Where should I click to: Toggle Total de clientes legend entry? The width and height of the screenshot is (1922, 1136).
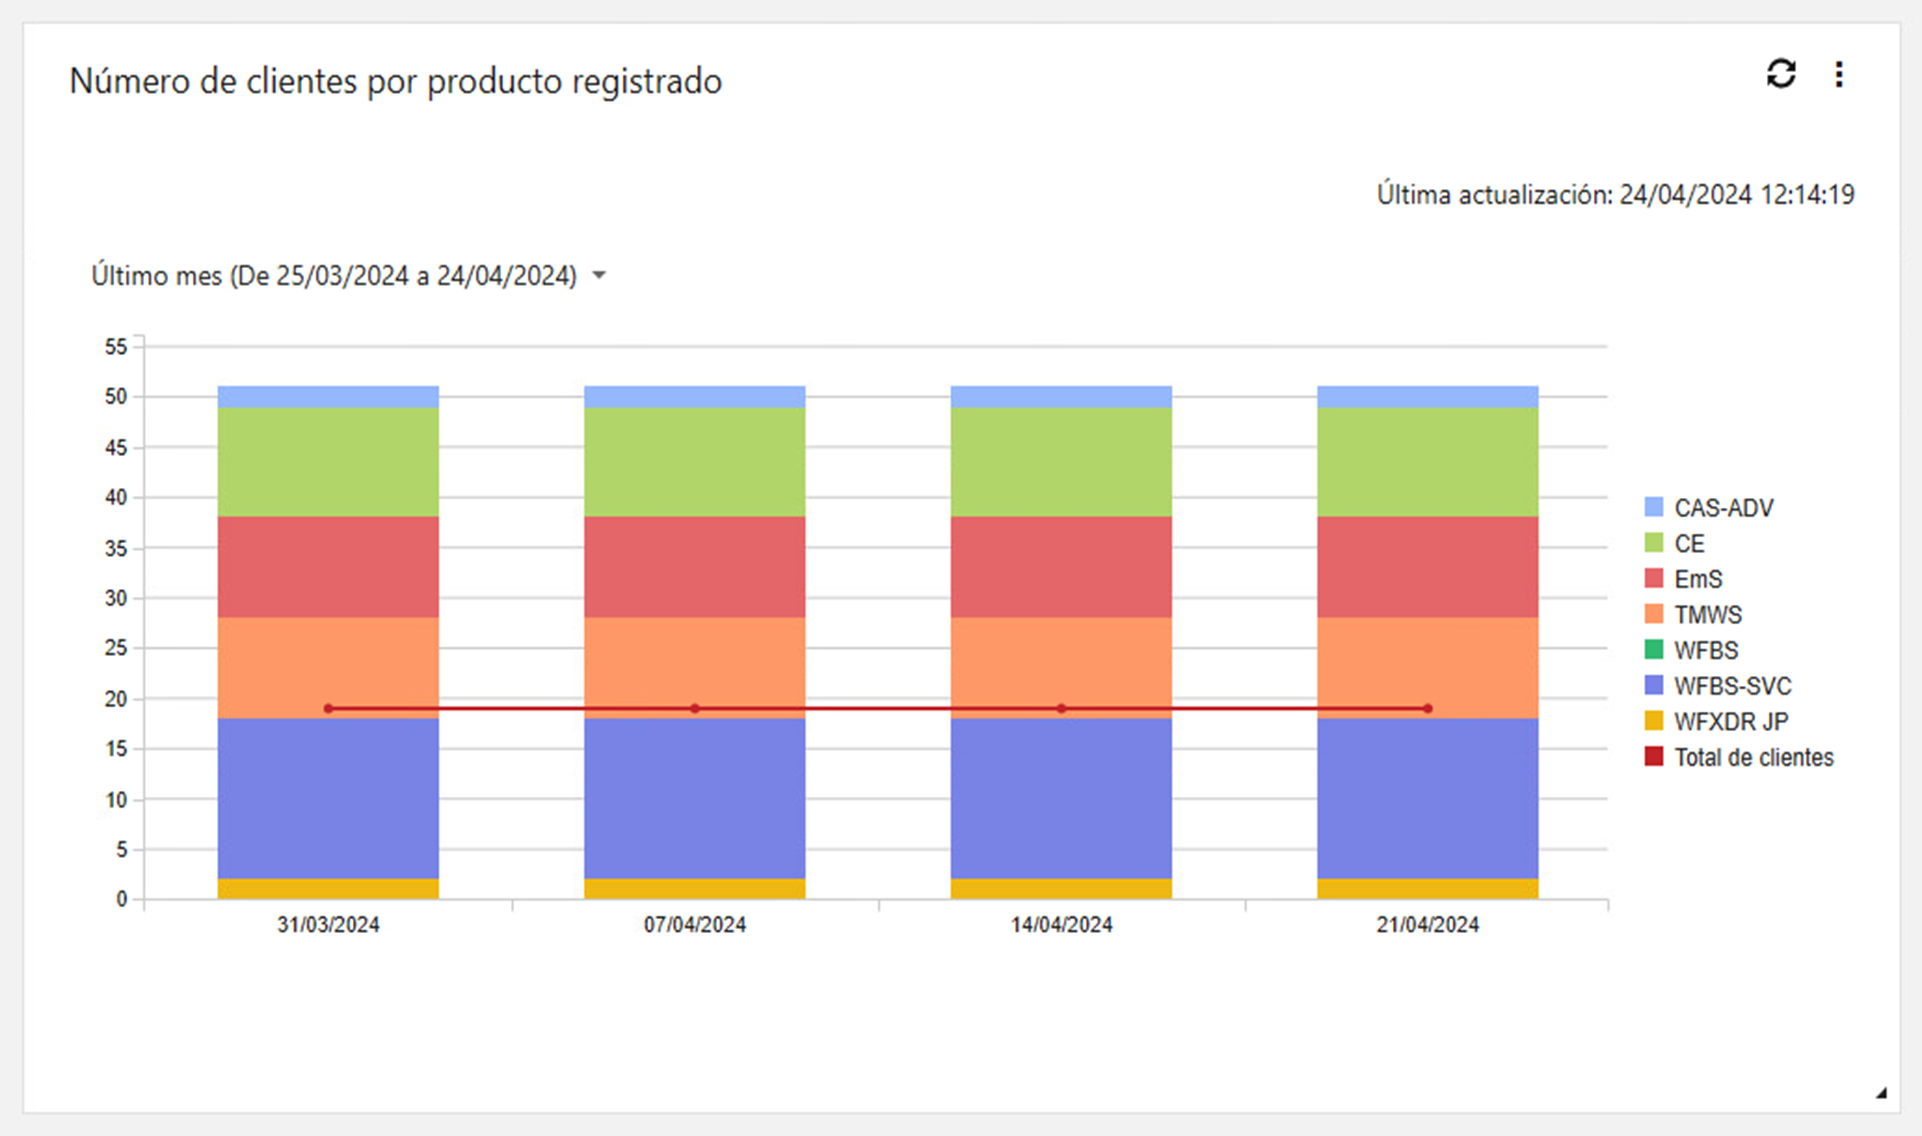(1753, 757)
